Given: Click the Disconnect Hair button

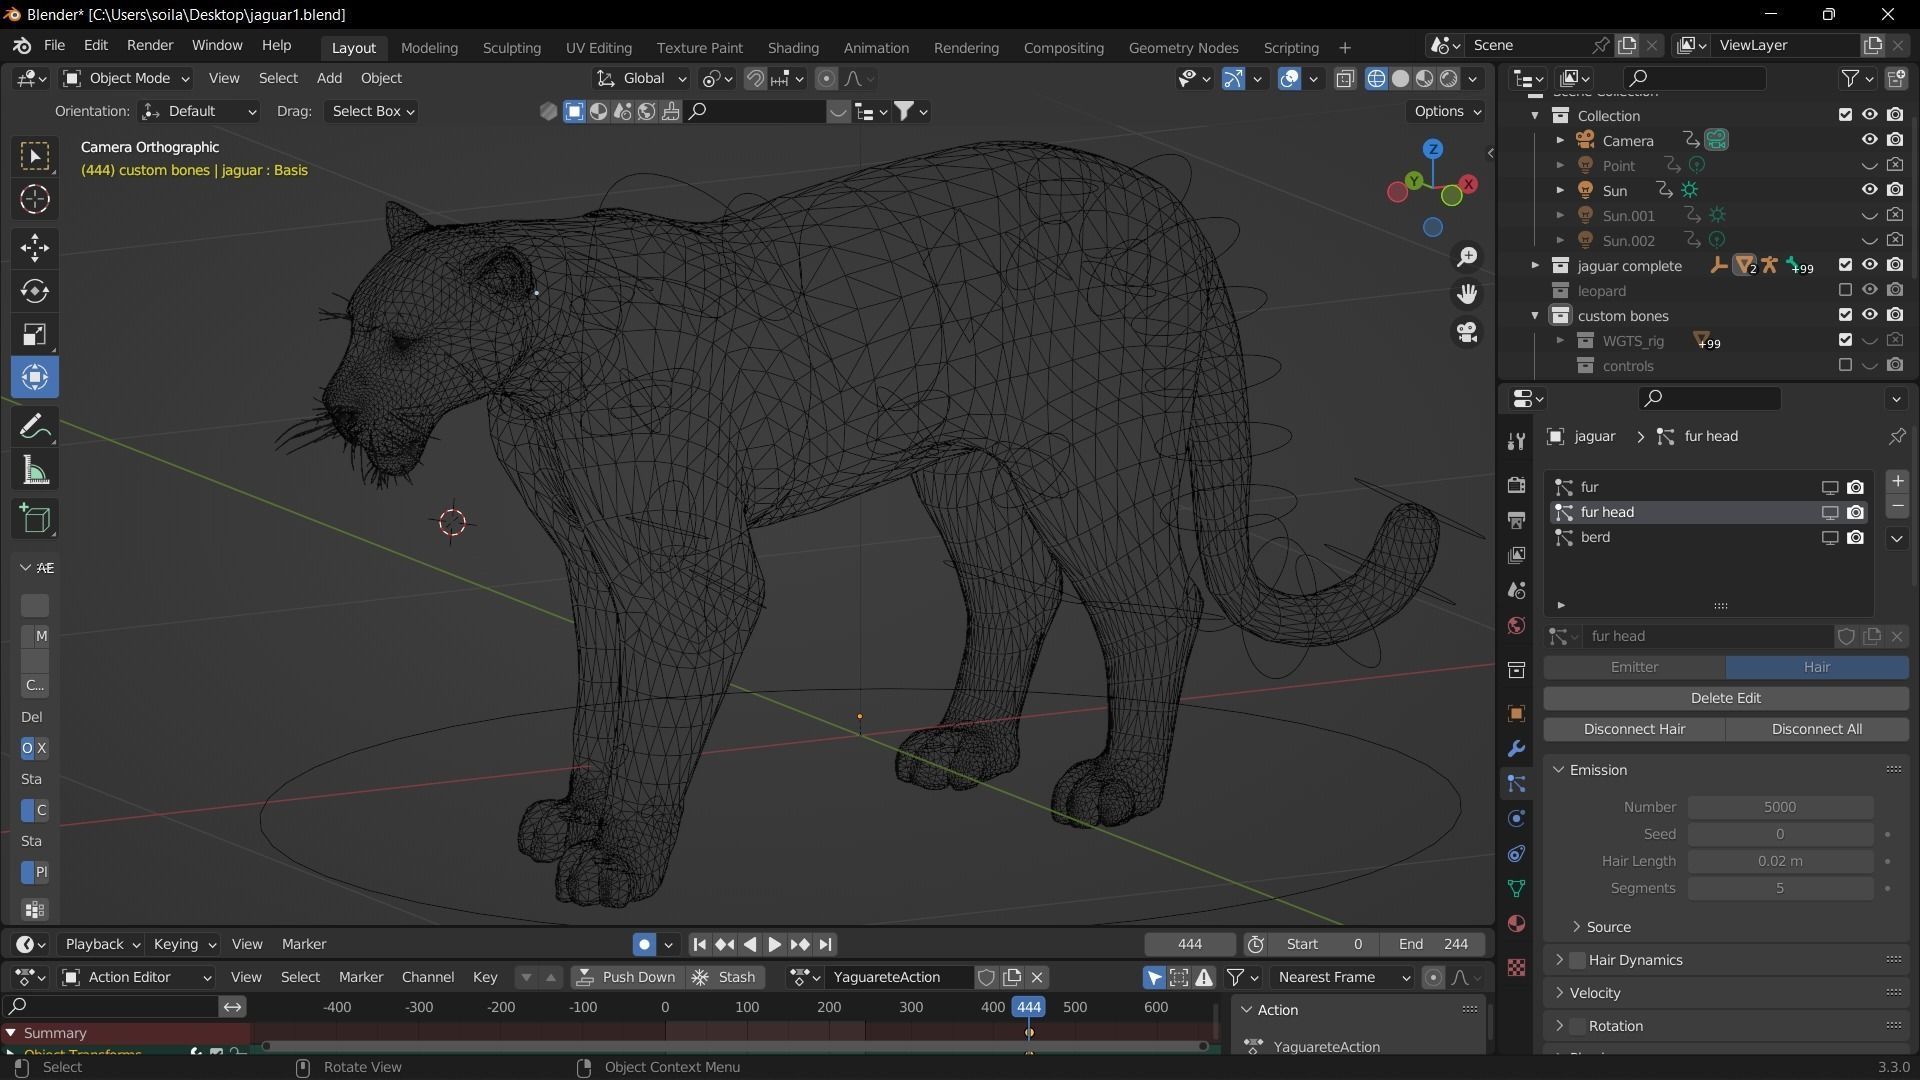Looking at the screenshot, I should (1634, 730).
